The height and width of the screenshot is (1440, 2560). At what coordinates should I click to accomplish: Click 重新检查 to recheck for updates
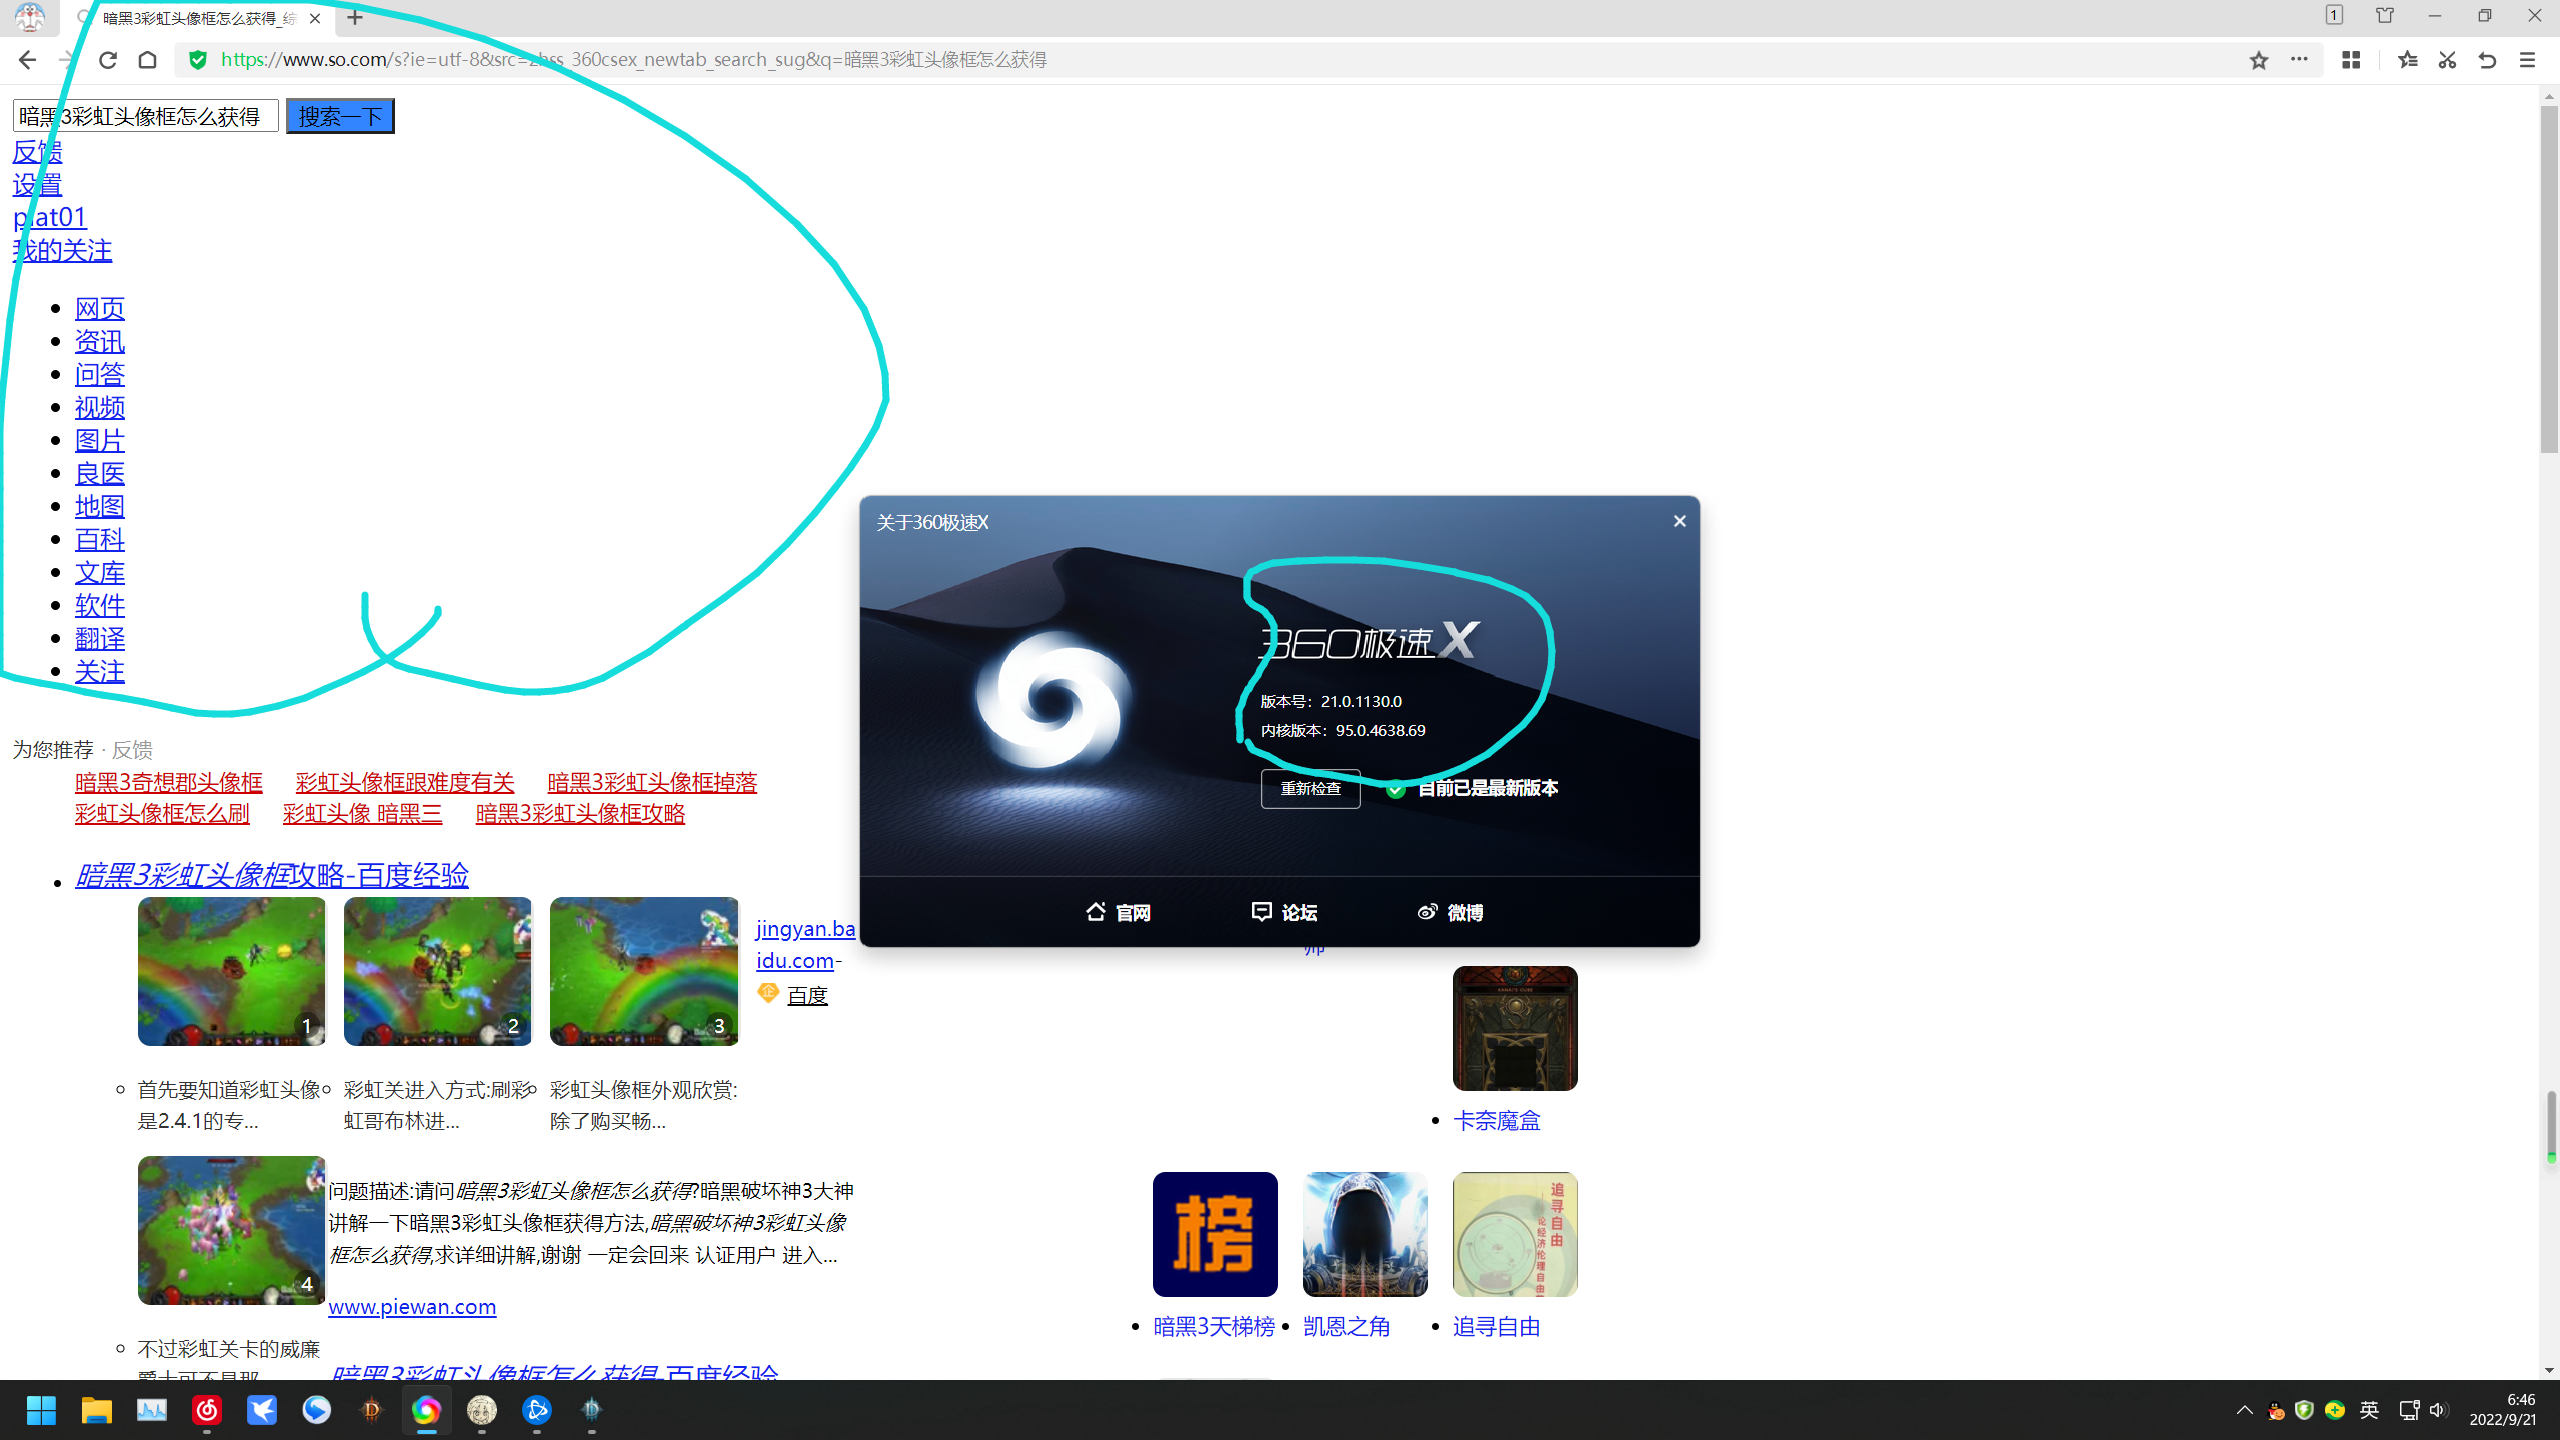[x=1311, y=789]
